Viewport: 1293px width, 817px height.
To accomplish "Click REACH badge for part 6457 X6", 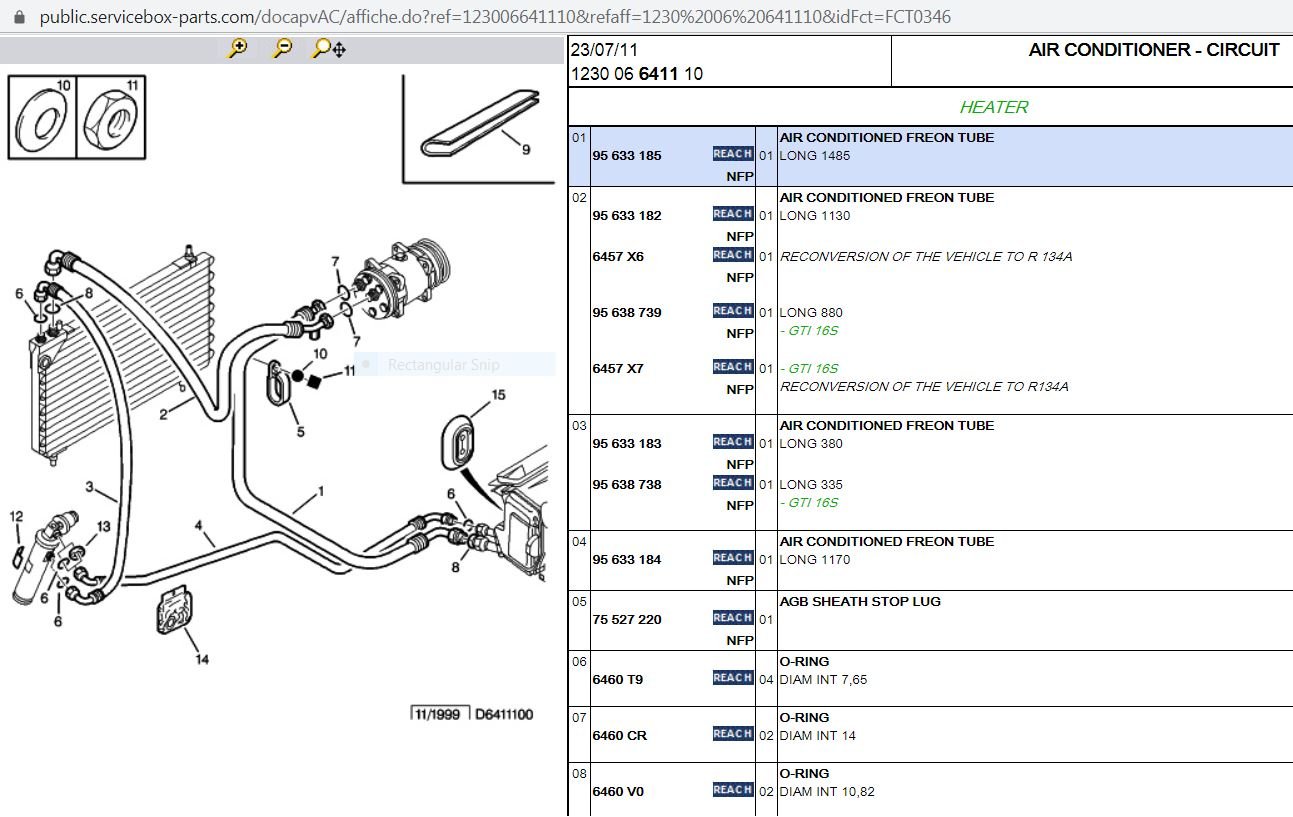I will 733,255.
